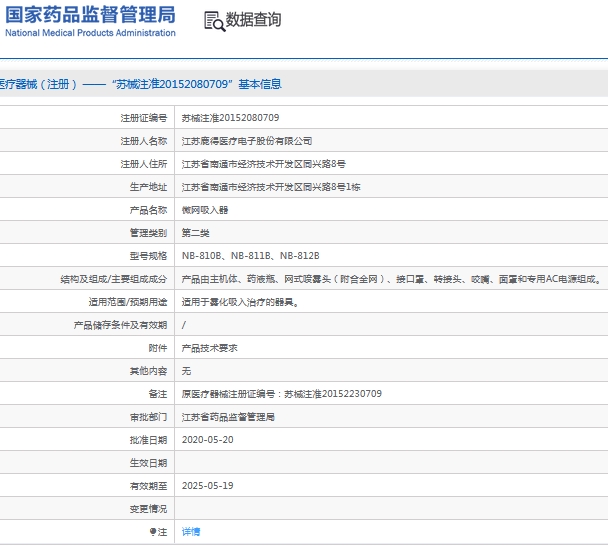Viewport: 608px width, 553px height.
Task: Open the 数据查询 heading link
Action: [253, 19]
